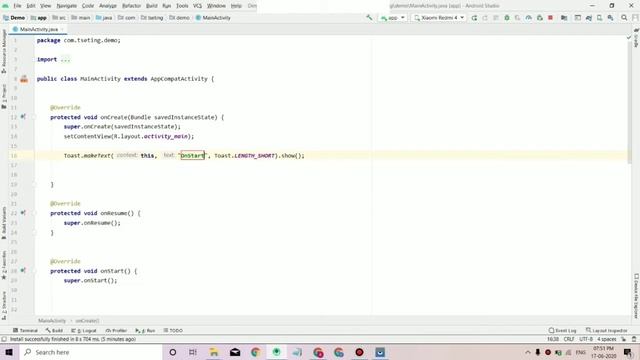Click the Debug app bug icon

click(507, 18)
